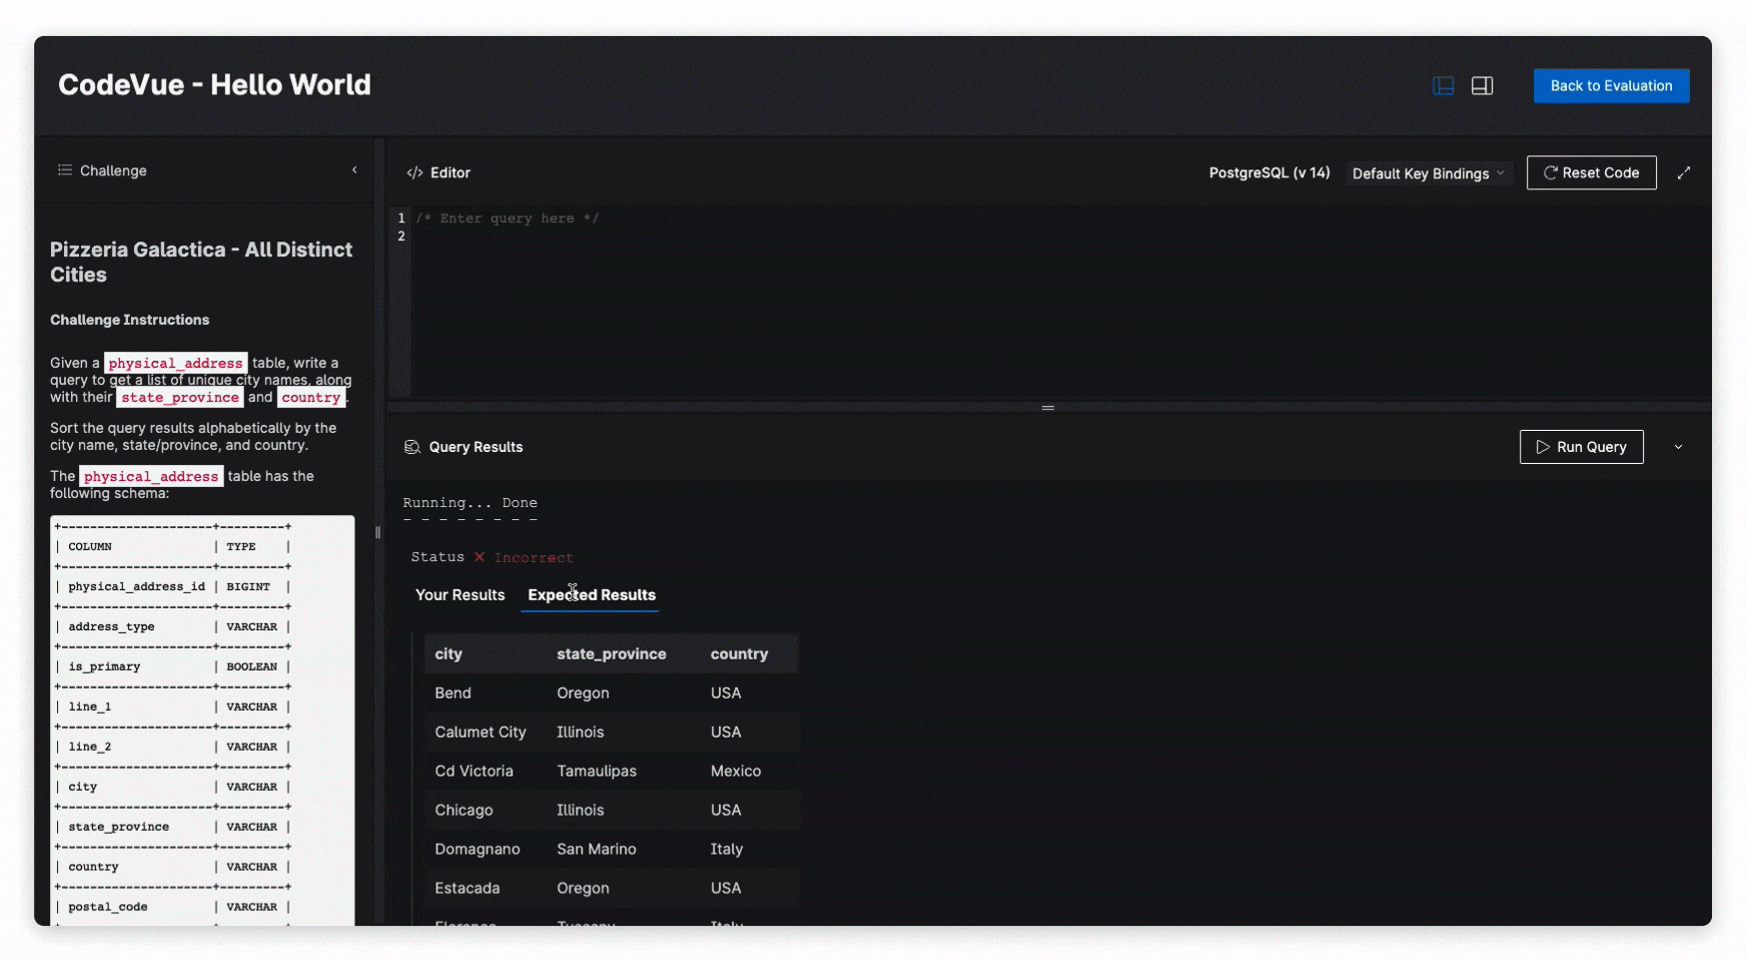The image size is (1746, 960).
Task: Run the query with Run Query
Action: [x=1581, y=447]
